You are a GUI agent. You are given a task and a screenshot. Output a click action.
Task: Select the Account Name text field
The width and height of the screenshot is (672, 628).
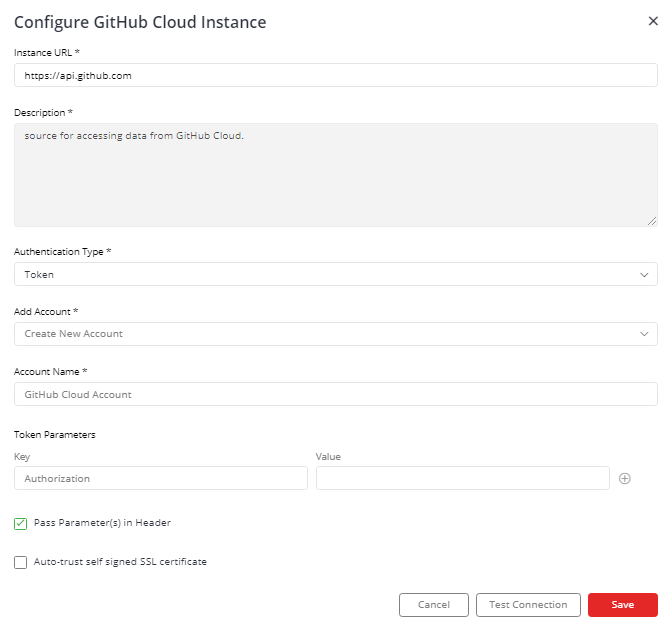335,394
